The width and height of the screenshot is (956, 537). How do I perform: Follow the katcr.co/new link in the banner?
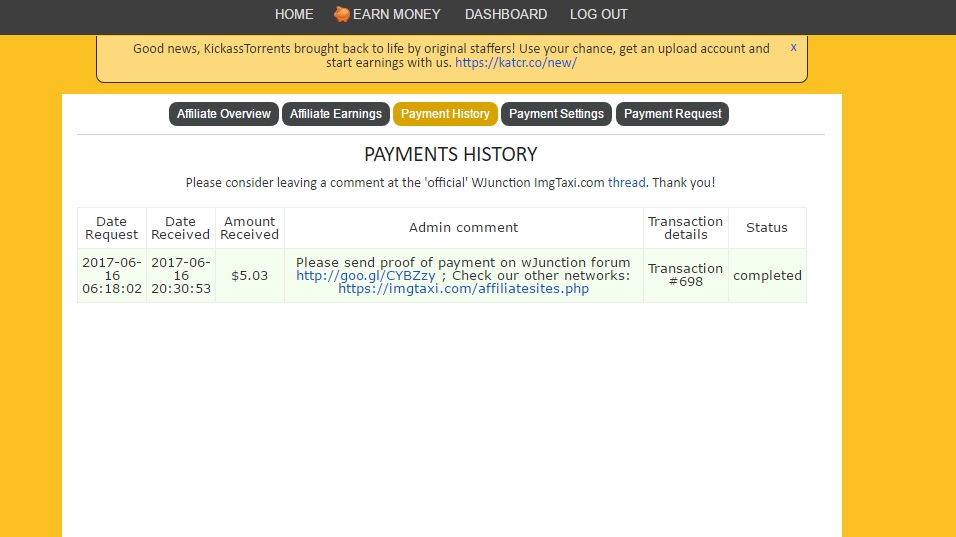coord(516,62)
